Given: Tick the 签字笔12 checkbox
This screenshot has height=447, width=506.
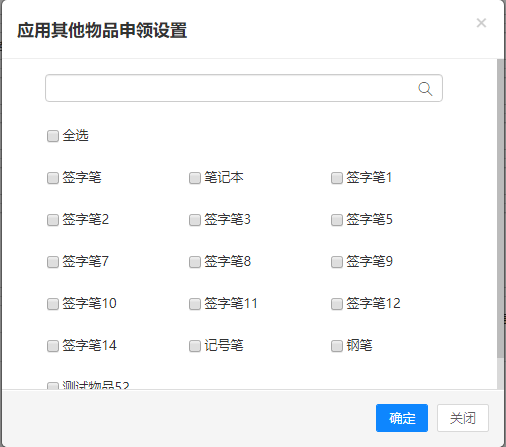Looking at the screenshot, I should (337, 304).
